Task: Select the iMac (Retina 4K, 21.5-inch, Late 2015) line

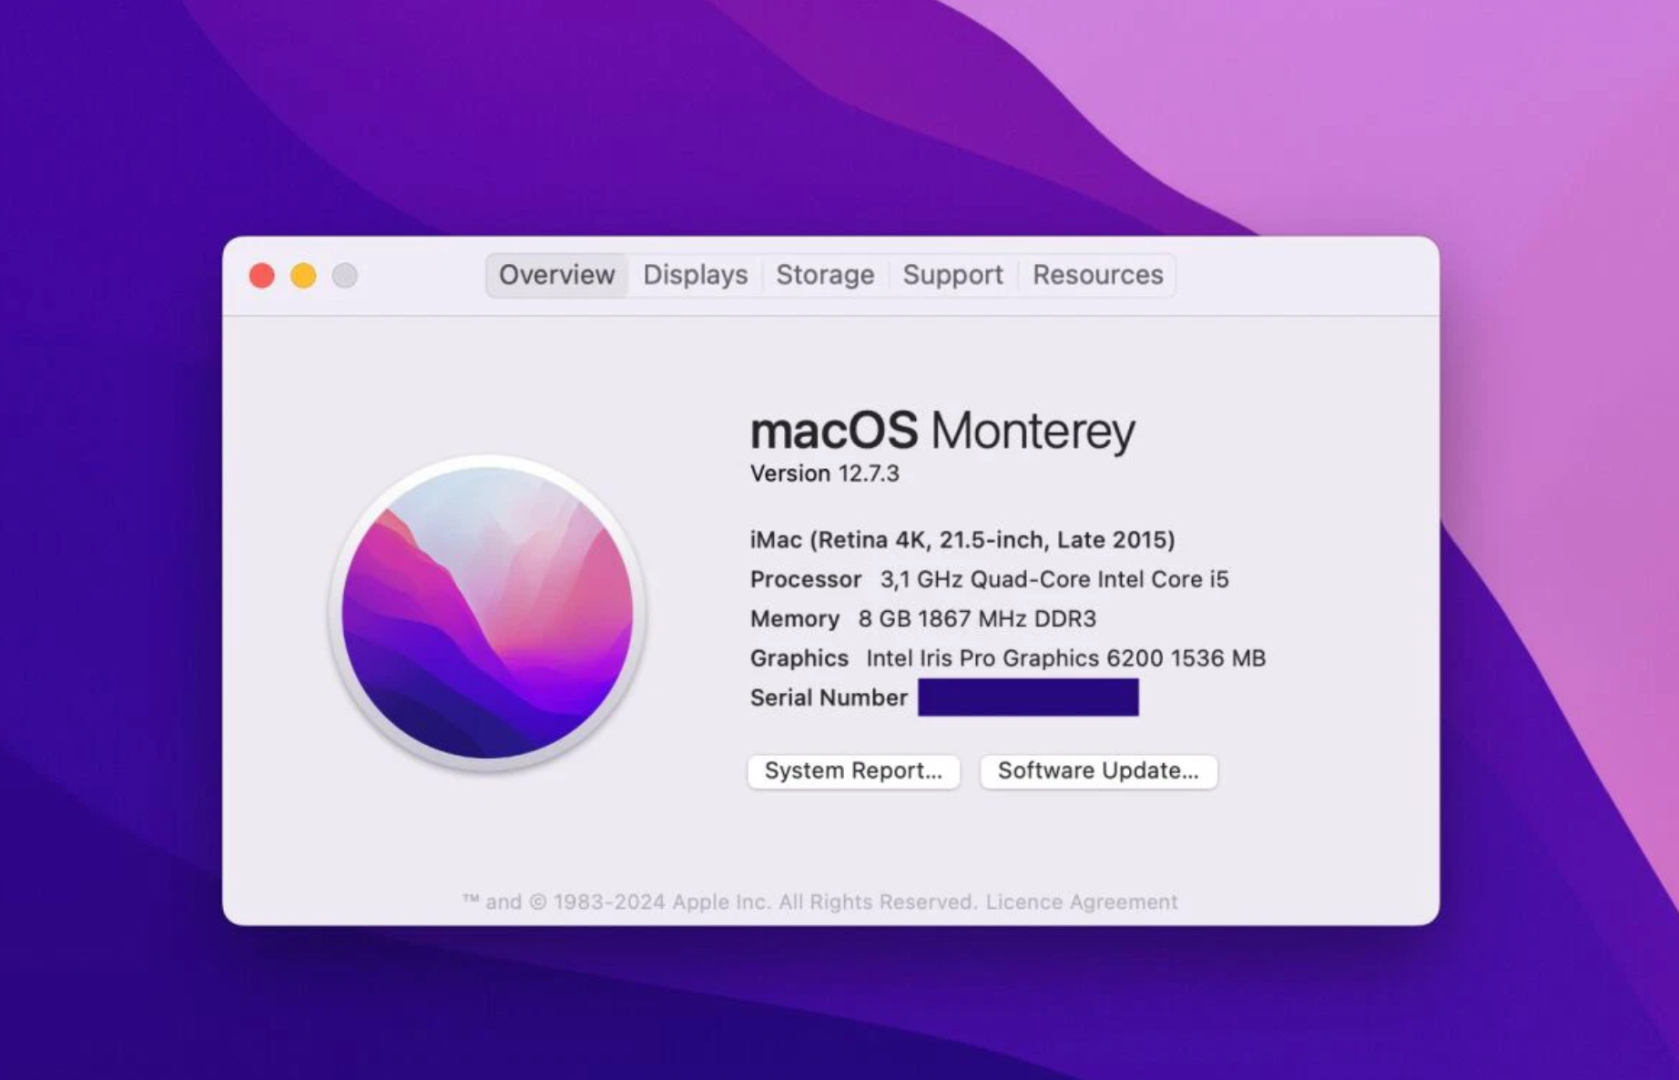Action: click(x=962, y=540)
